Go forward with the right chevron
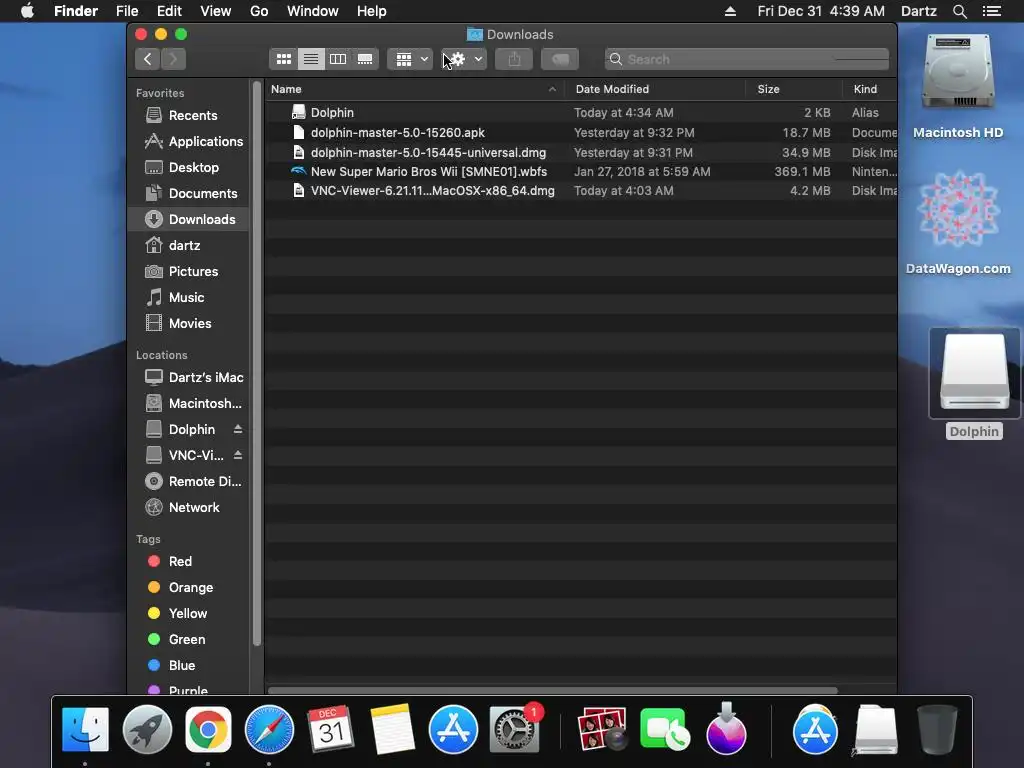 coord(173,59)
